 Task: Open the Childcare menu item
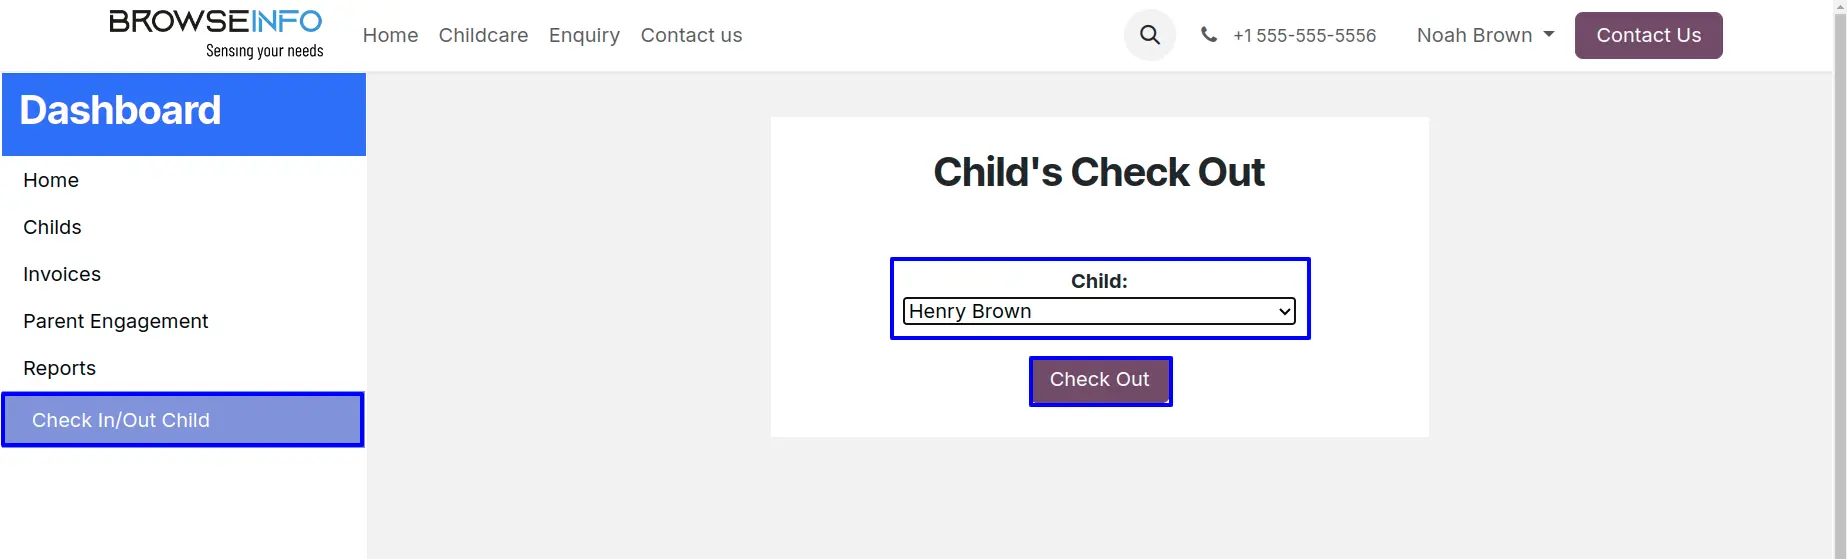point(483,35)
